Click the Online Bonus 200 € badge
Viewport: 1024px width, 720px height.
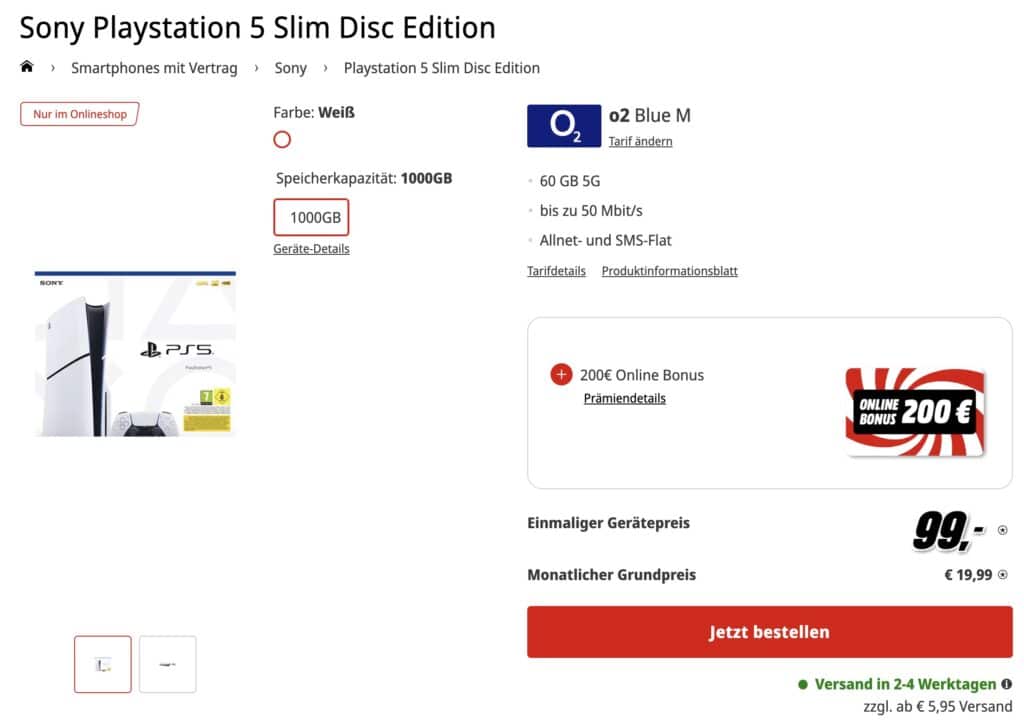915,411
